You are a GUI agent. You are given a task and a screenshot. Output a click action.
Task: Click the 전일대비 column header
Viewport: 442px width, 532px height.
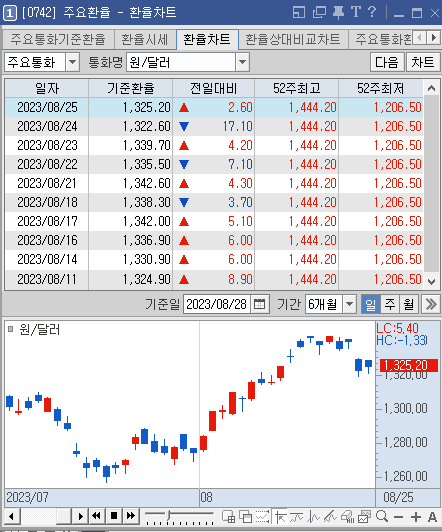click(x=214, y=89)
